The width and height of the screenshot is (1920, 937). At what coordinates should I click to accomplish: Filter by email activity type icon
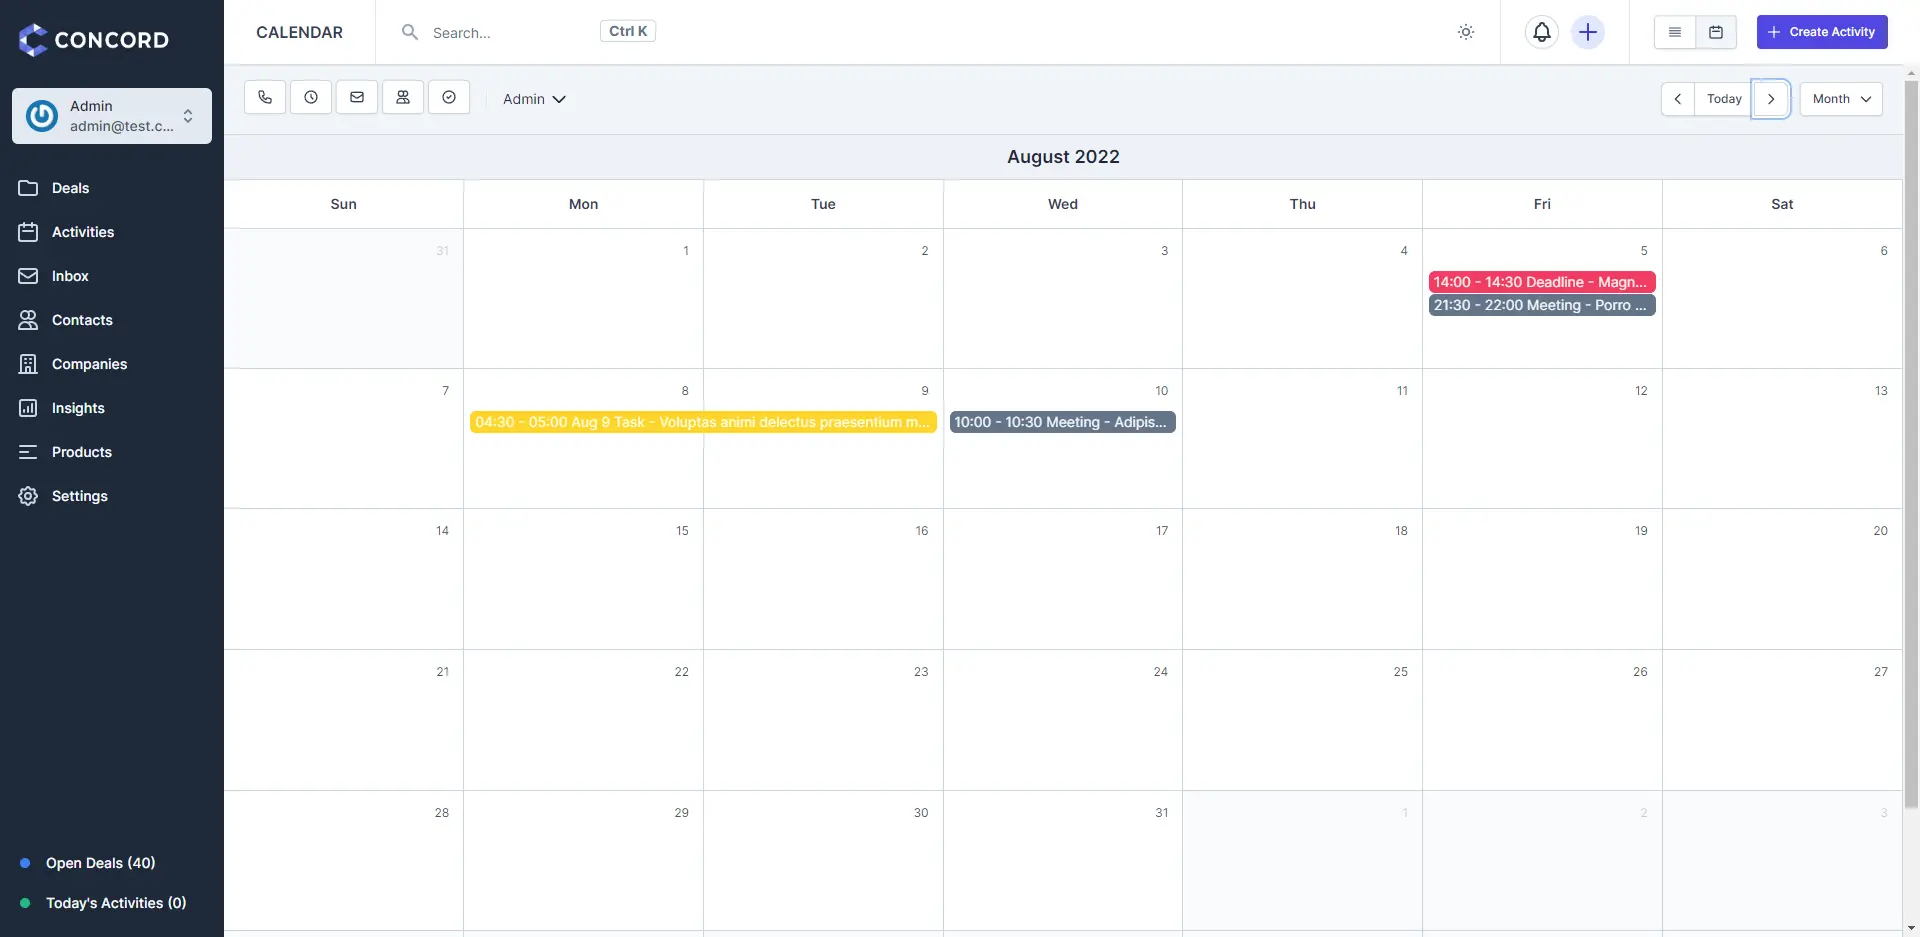pyautogui.click(x=357, y=97)
